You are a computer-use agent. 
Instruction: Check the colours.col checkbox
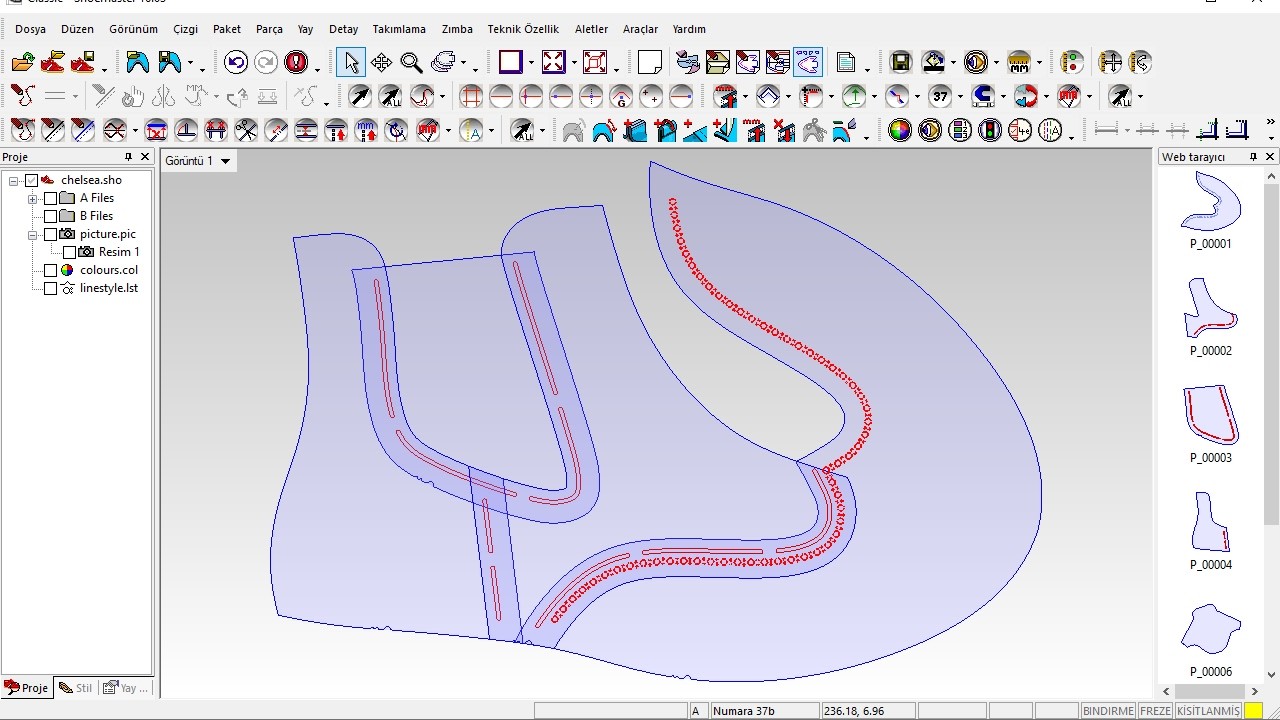50,270
